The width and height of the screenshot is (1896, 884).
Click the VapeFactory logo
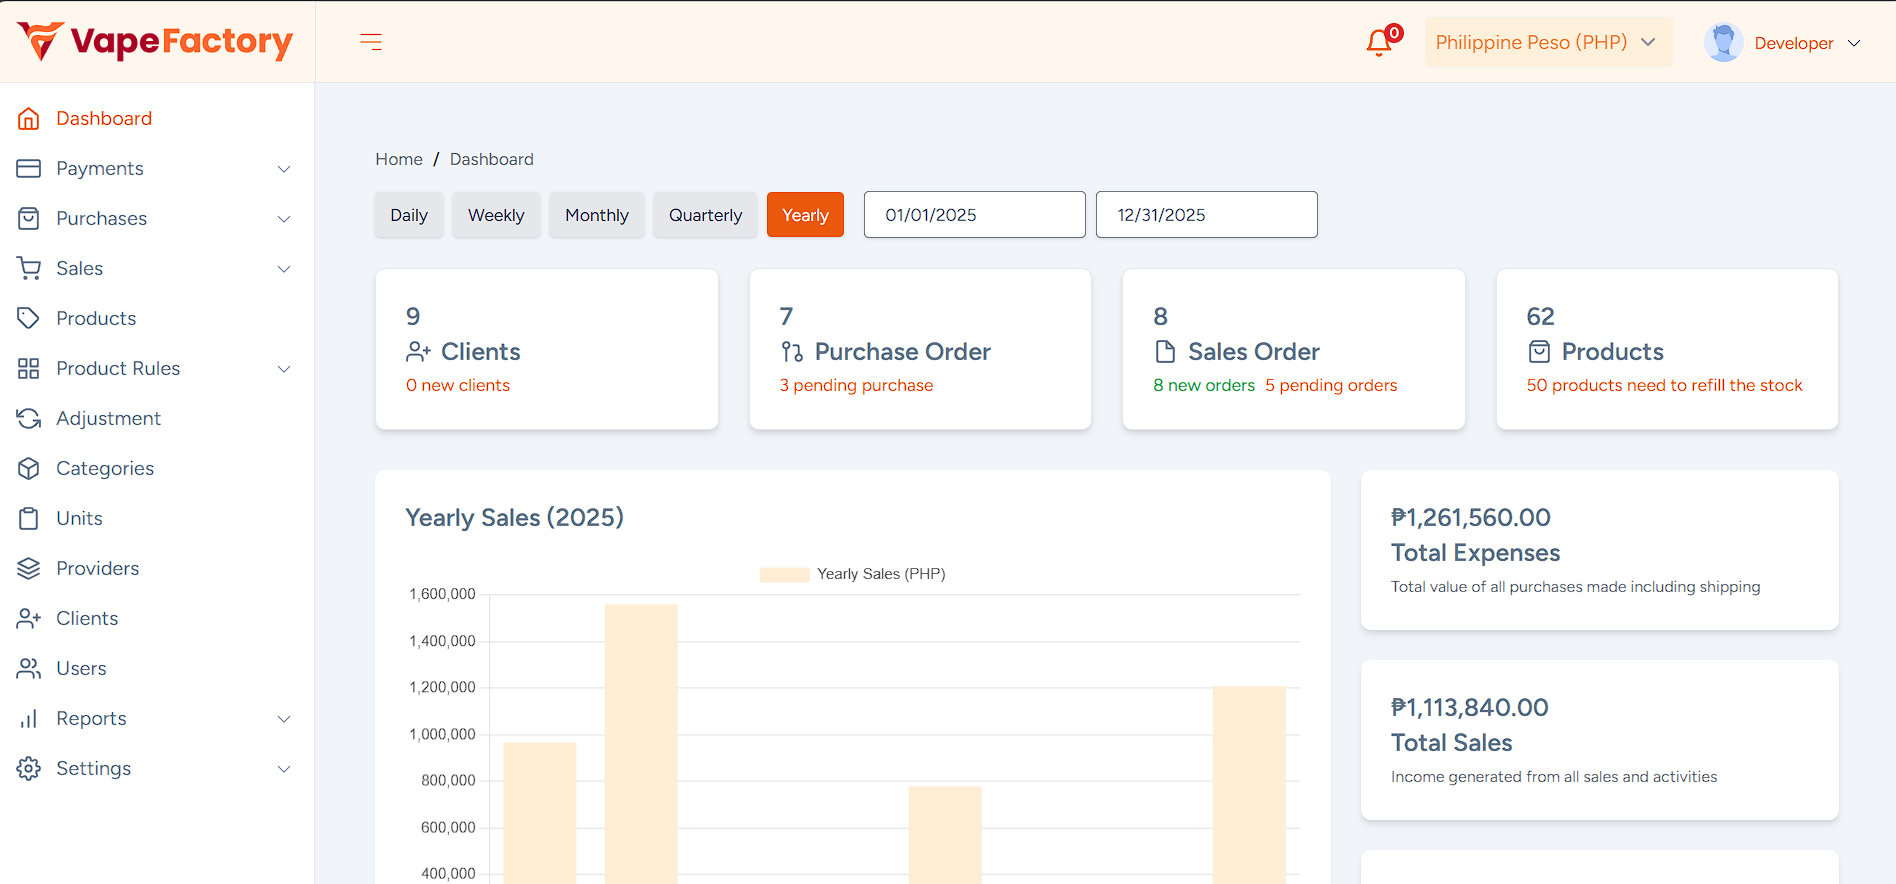coord(155,41)
